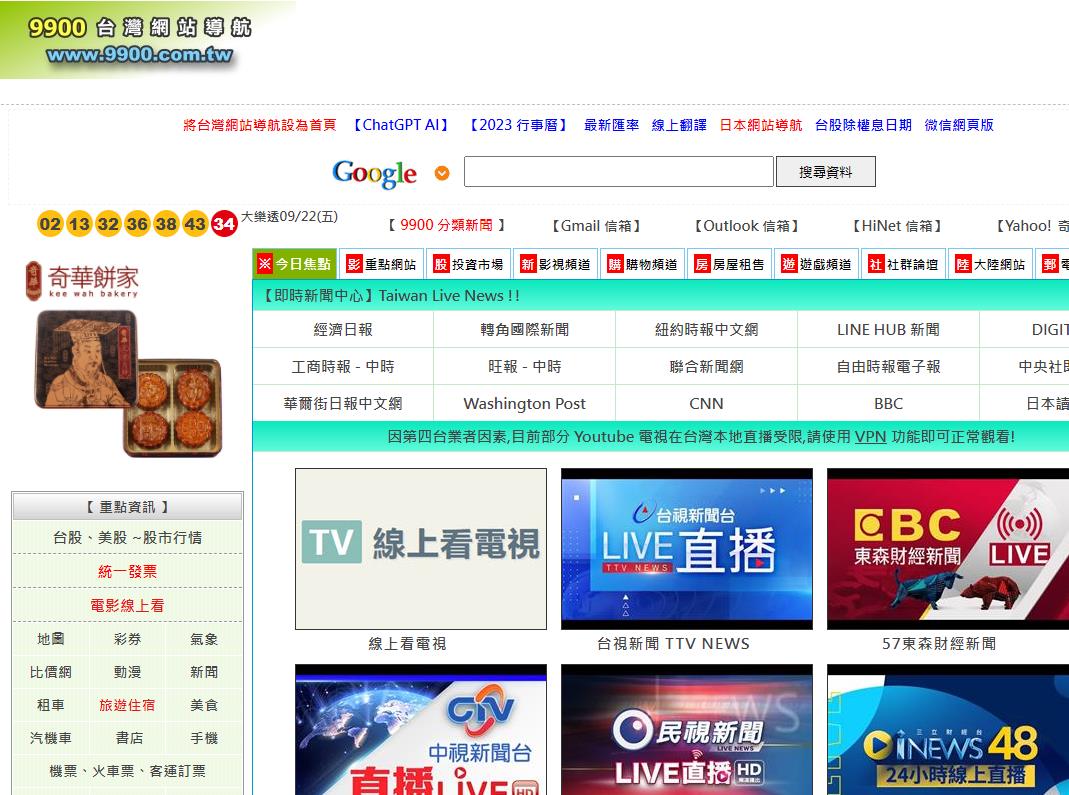Open 旺報 - 中時 link
Screen dimensions: 1069x795
tap(525, 367)
